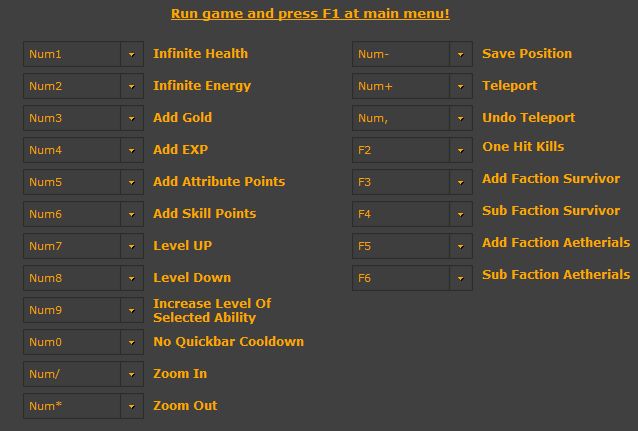The image size is (638, 431).
Task: Open the Num5 dropdown for Add Attribute Points
Action: [131, 183]
